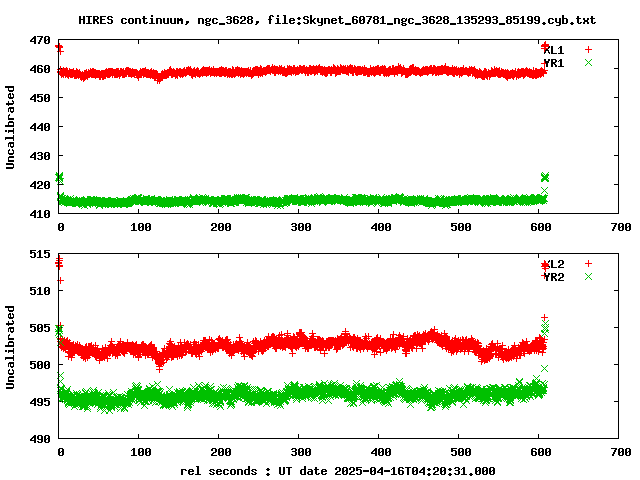Click the 490 tick label on bottom plot

point(40,439)
